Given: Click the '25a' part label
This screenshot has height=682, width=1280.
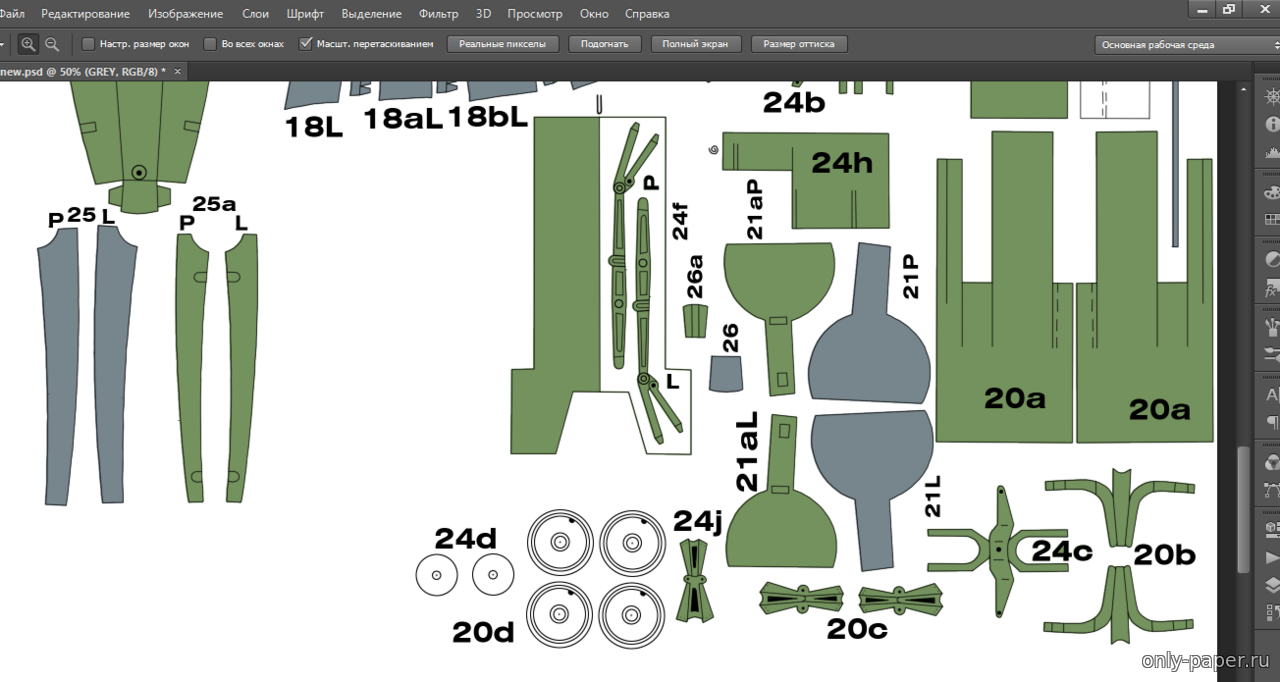Looking at the screenshot, I should tap(214, 204).
